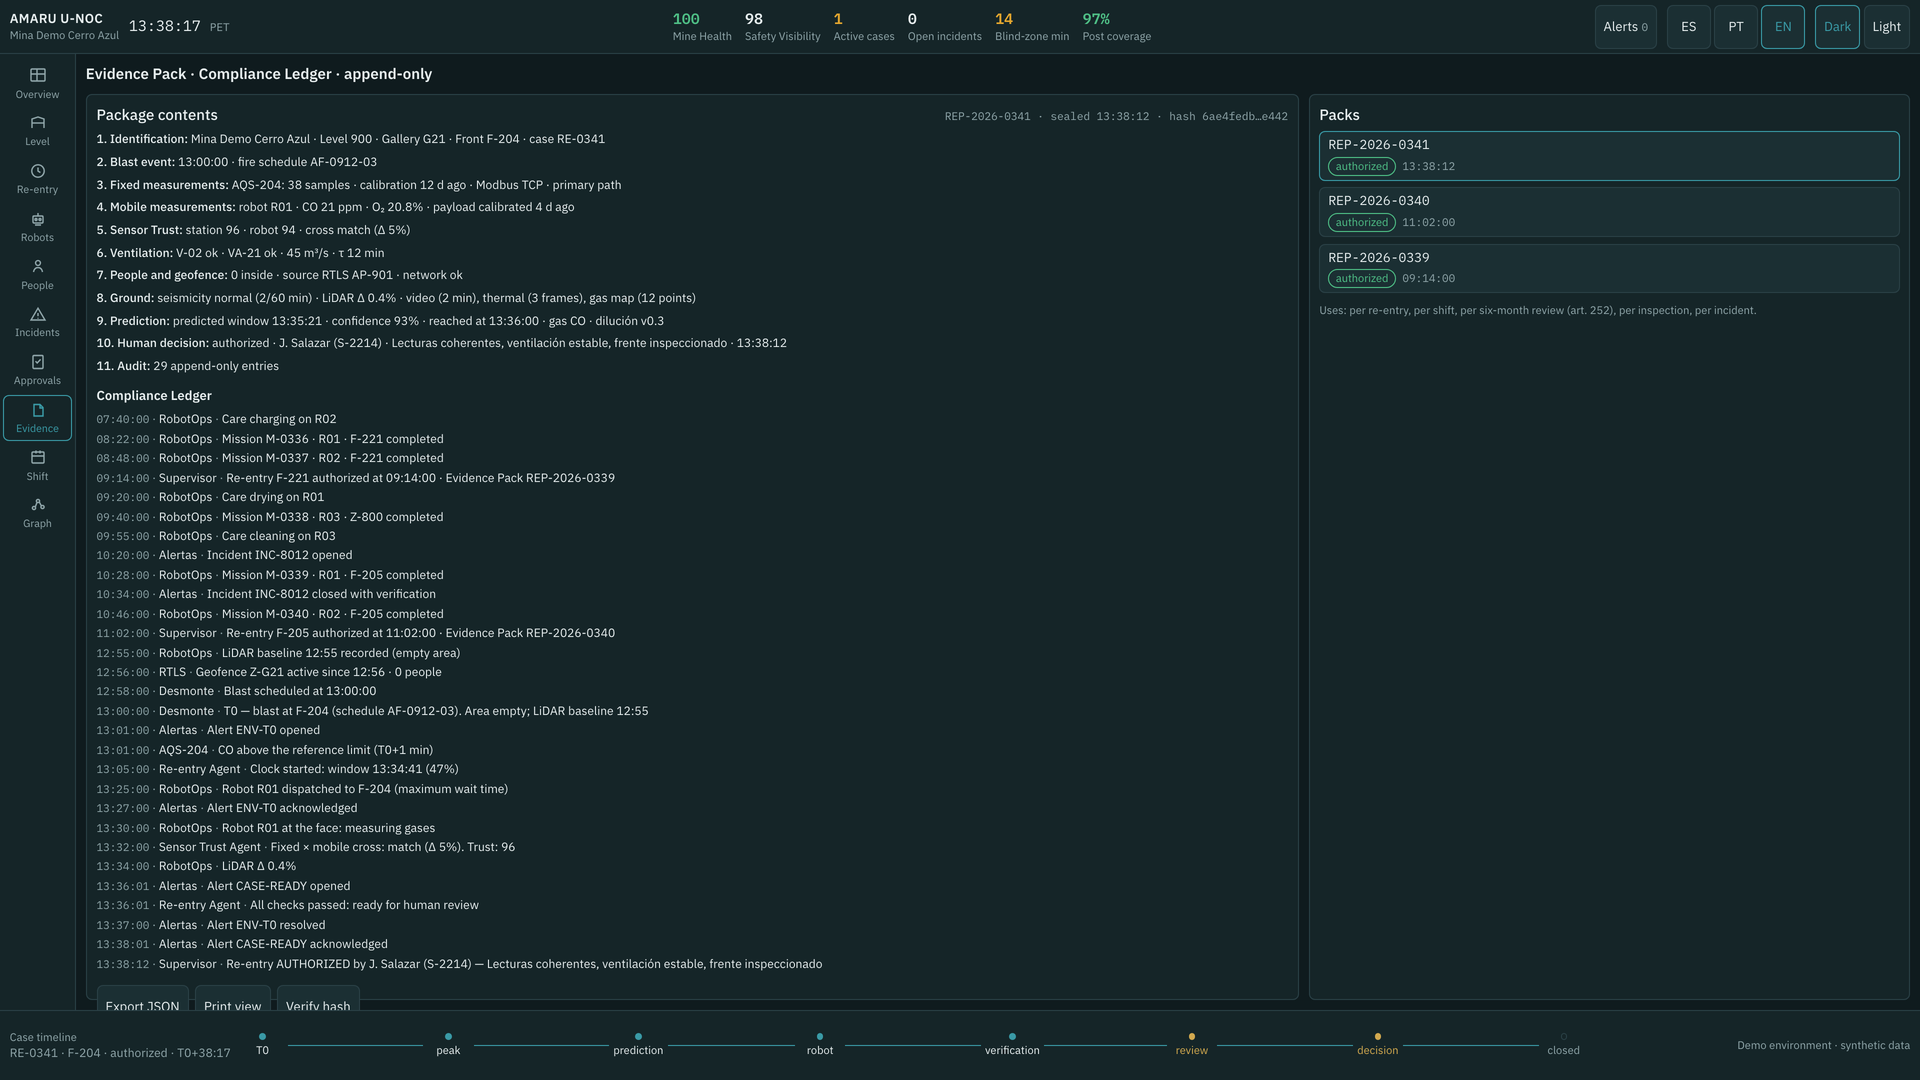Click the Print view button
The image size is (1920, 1080).
(232, 1000)
